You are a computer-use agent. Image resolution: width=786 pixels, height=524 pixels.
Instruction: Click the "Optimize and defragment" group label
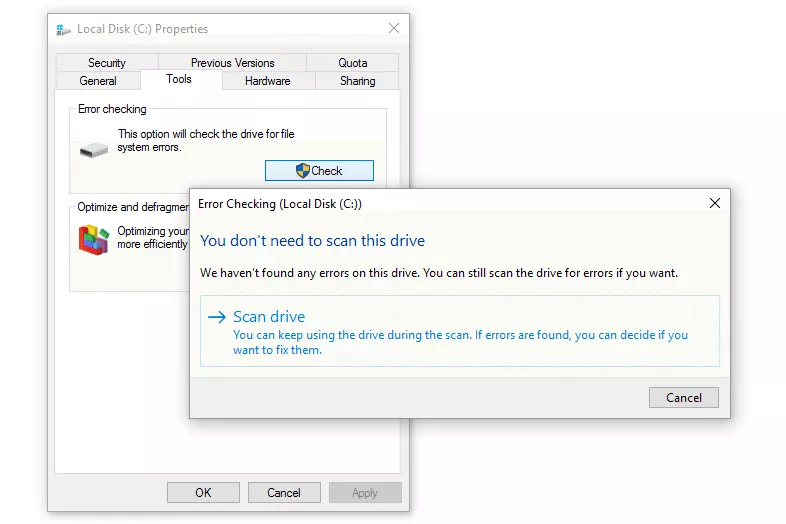coord(133,207)
